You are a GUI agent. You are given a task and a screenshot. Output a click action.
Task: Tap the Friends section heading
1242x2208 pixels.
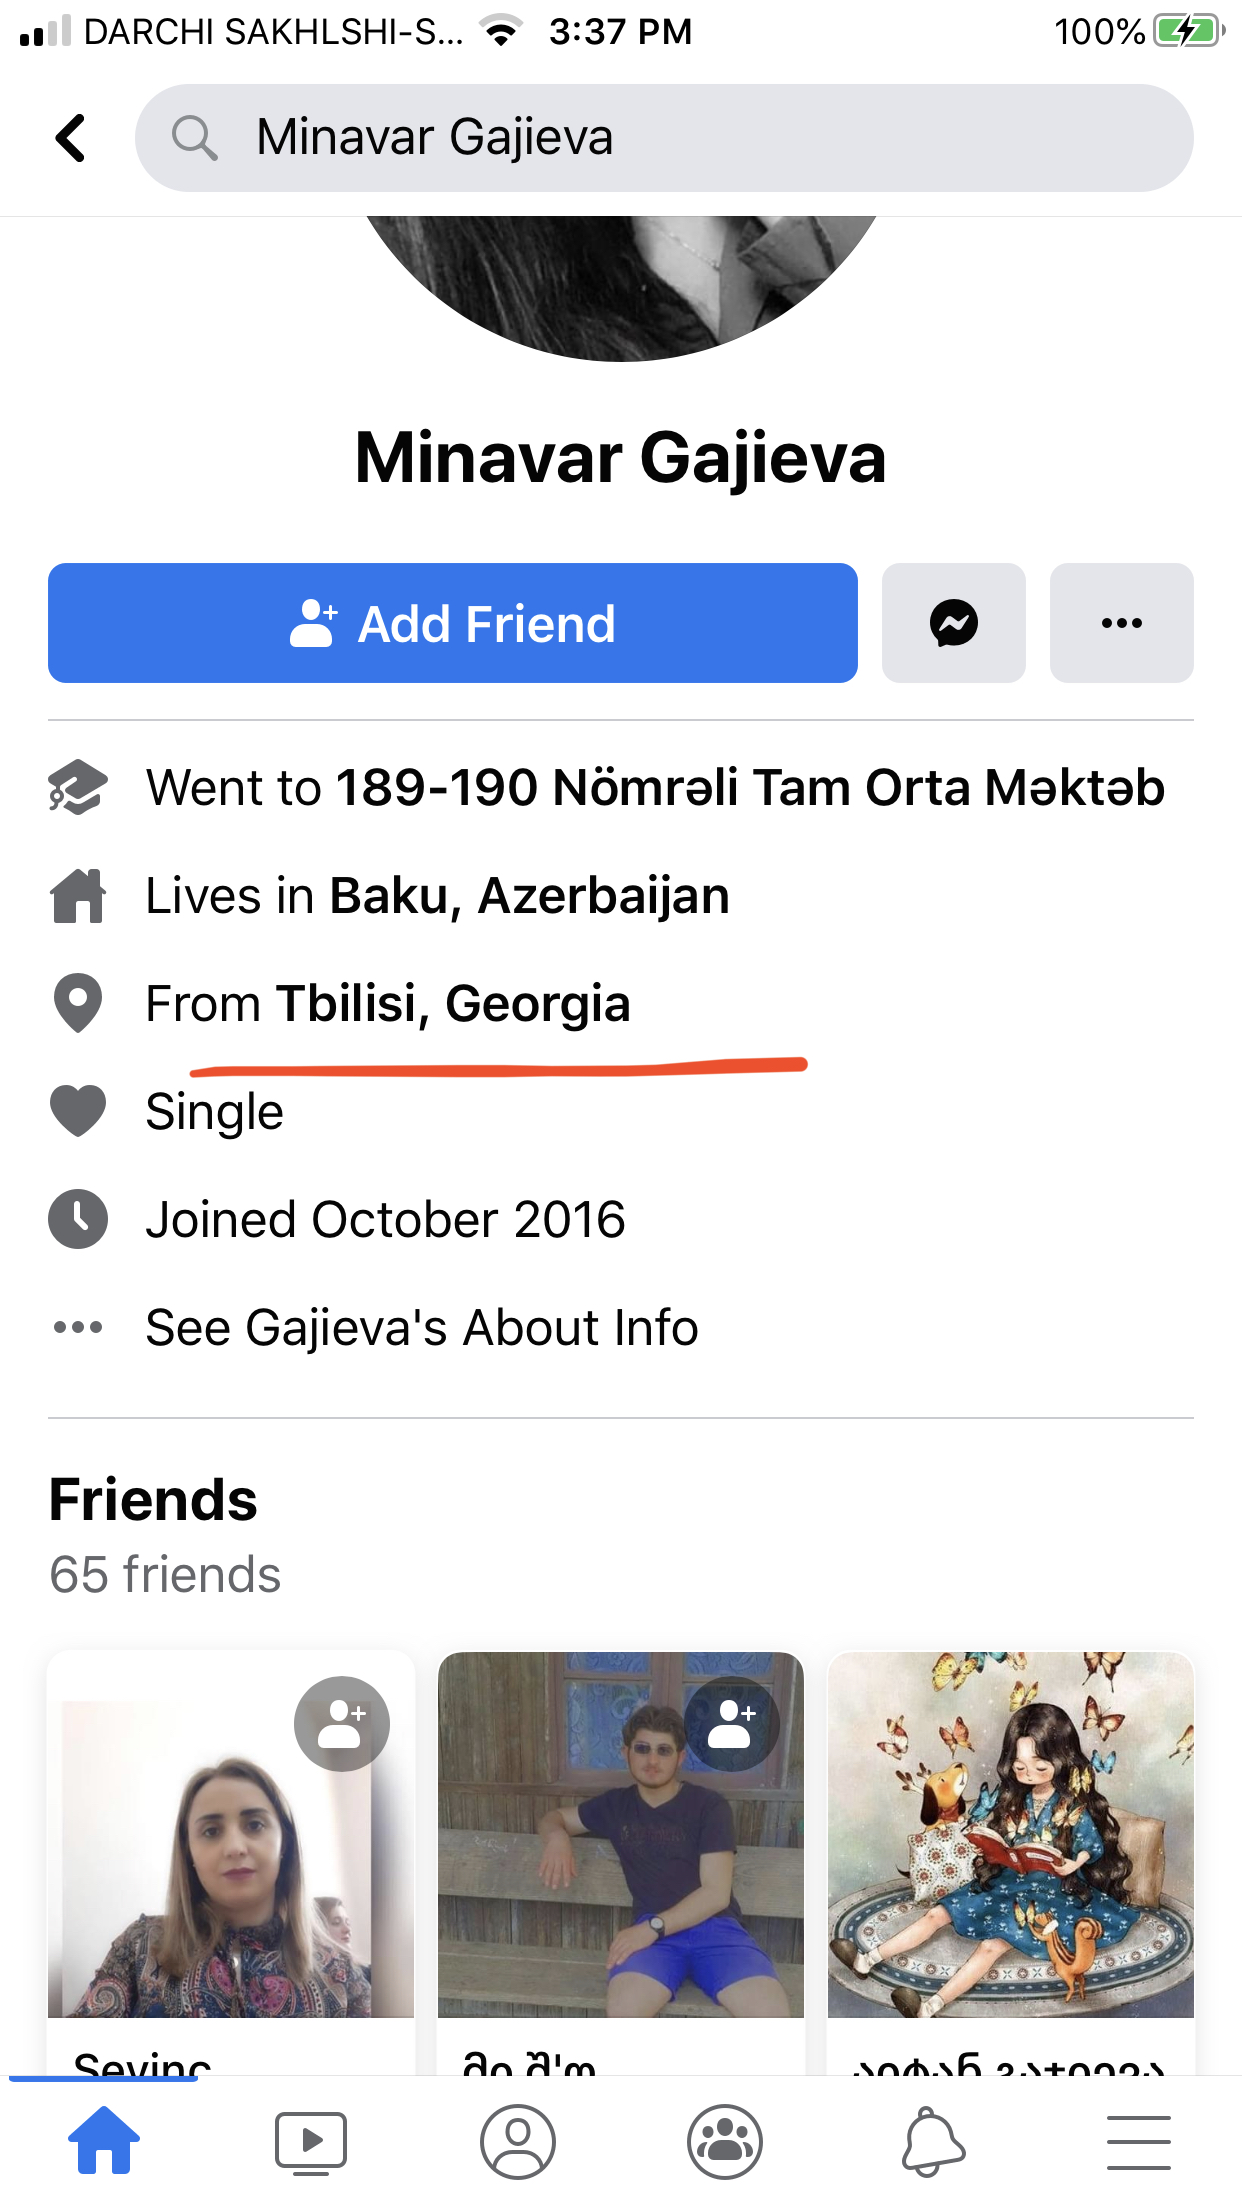153,1500
